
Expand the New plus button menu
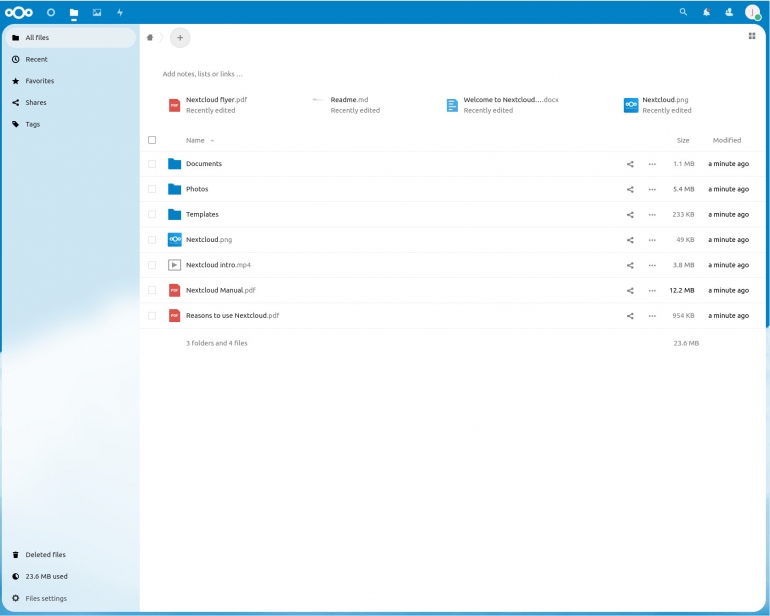click(180, 37)
